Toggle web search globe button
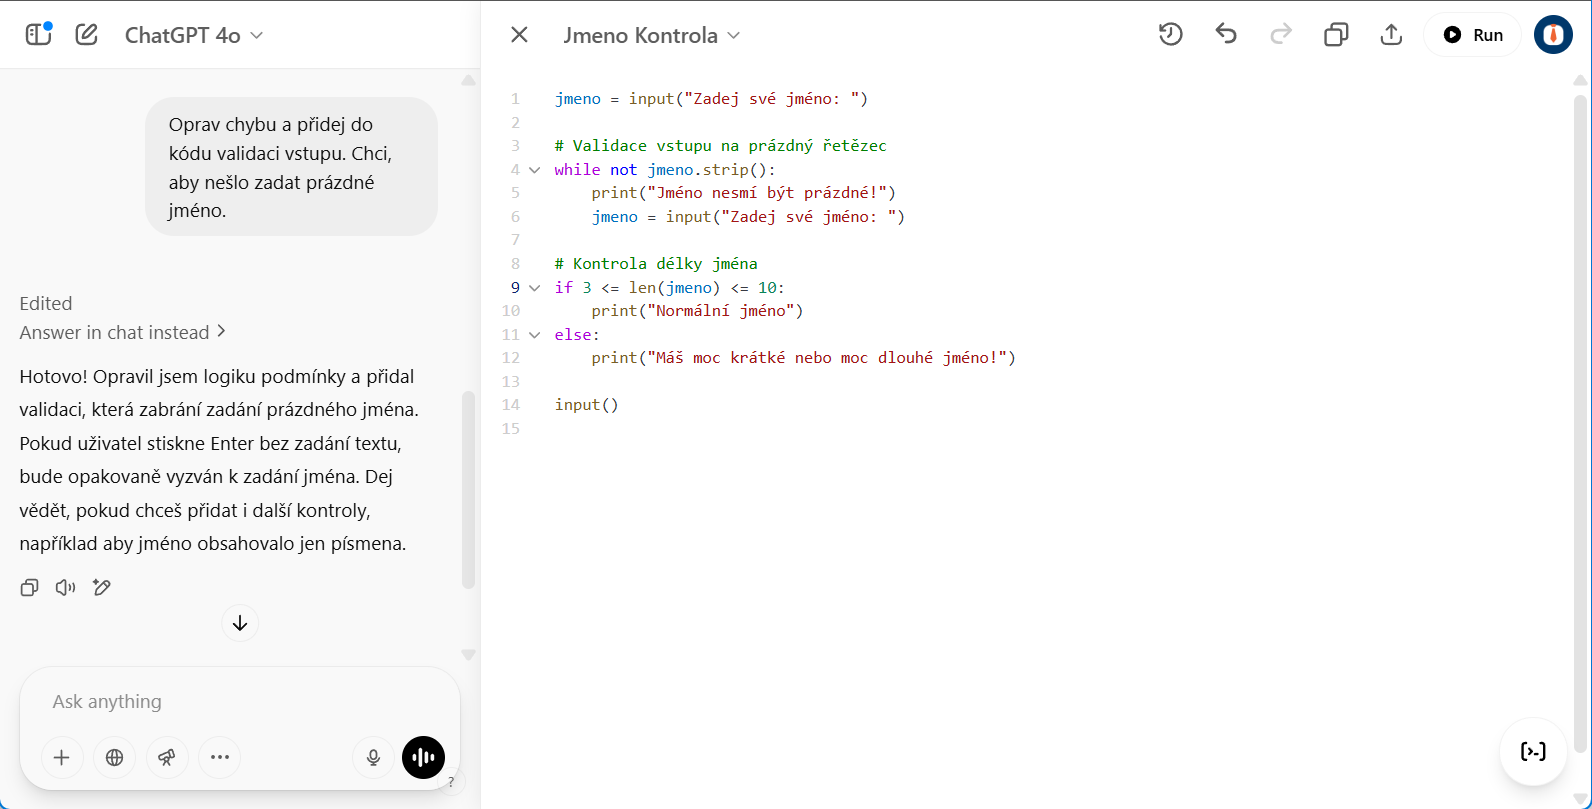Image resolution: width=1592 pixels, height=809 pixels. 114,758
